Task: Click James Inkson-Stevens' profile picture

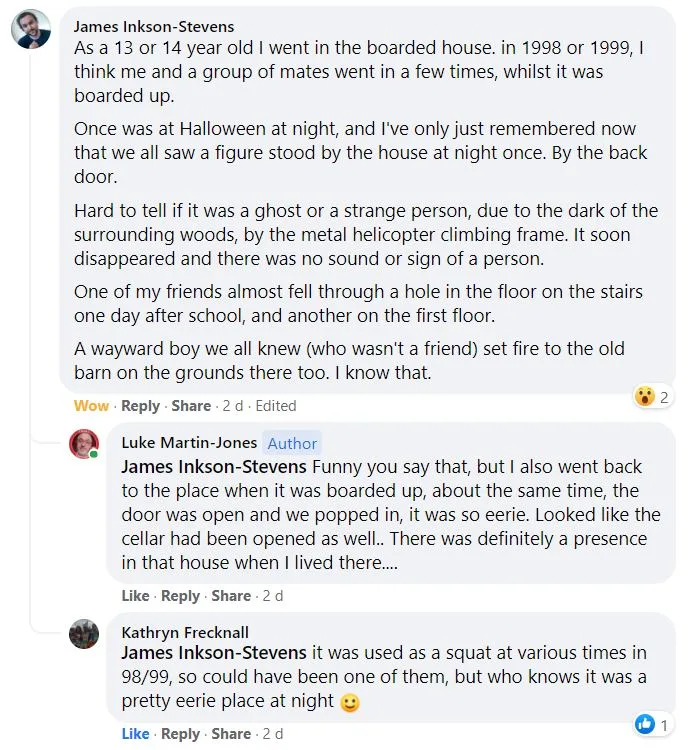Action: pos(31,30)
